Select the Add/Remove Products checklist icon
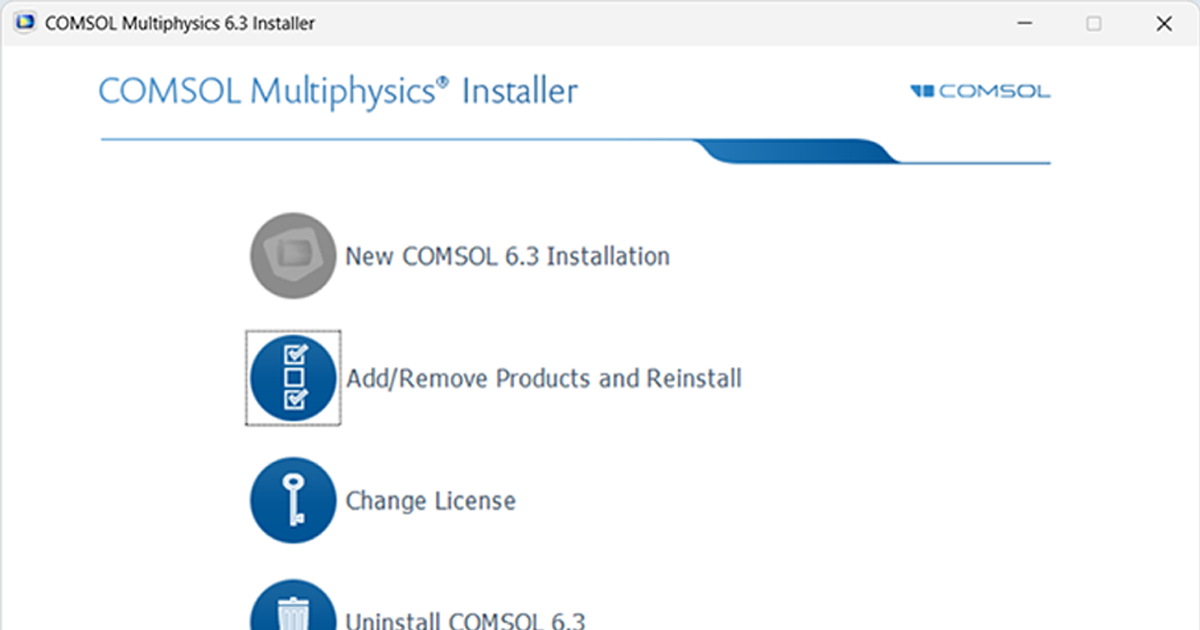The height and width of the screenshot is (630, 1200). 292,377
